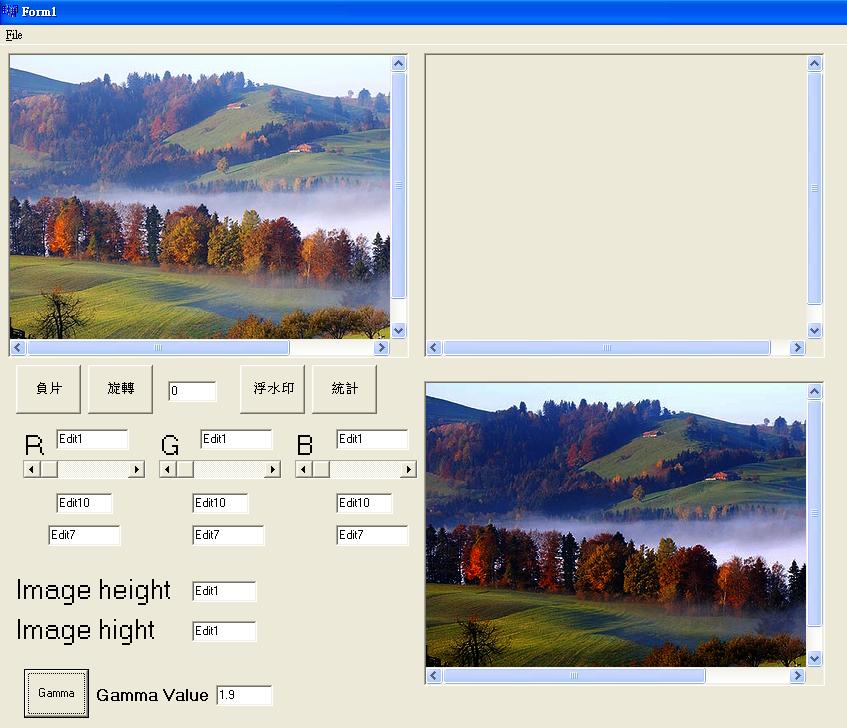
Task: Click the G channel Edit1 field
Action: pos(237,439)
